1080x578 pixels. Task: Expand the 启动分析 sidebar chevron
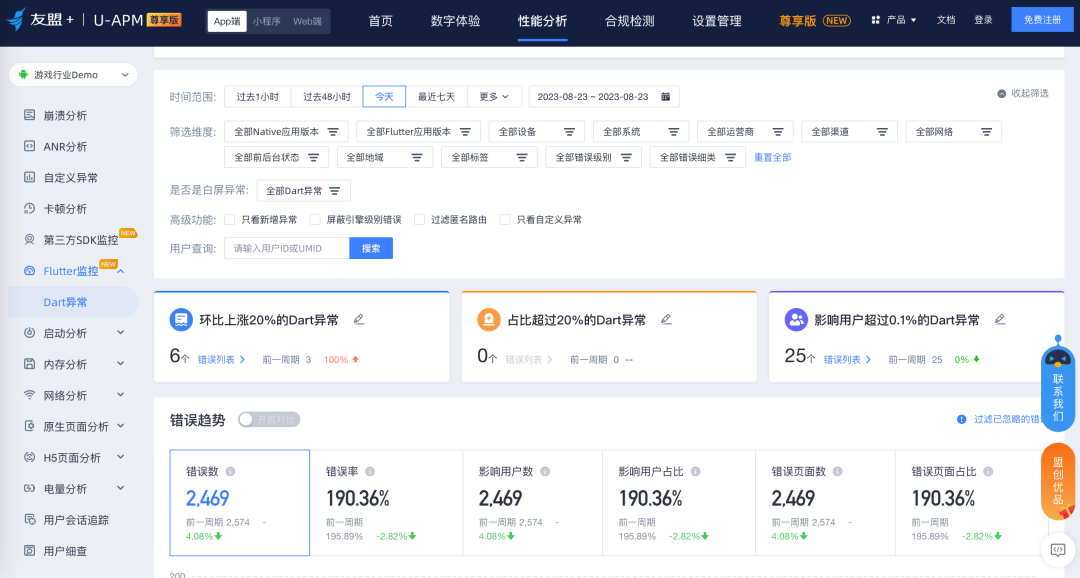pos(121,333)
